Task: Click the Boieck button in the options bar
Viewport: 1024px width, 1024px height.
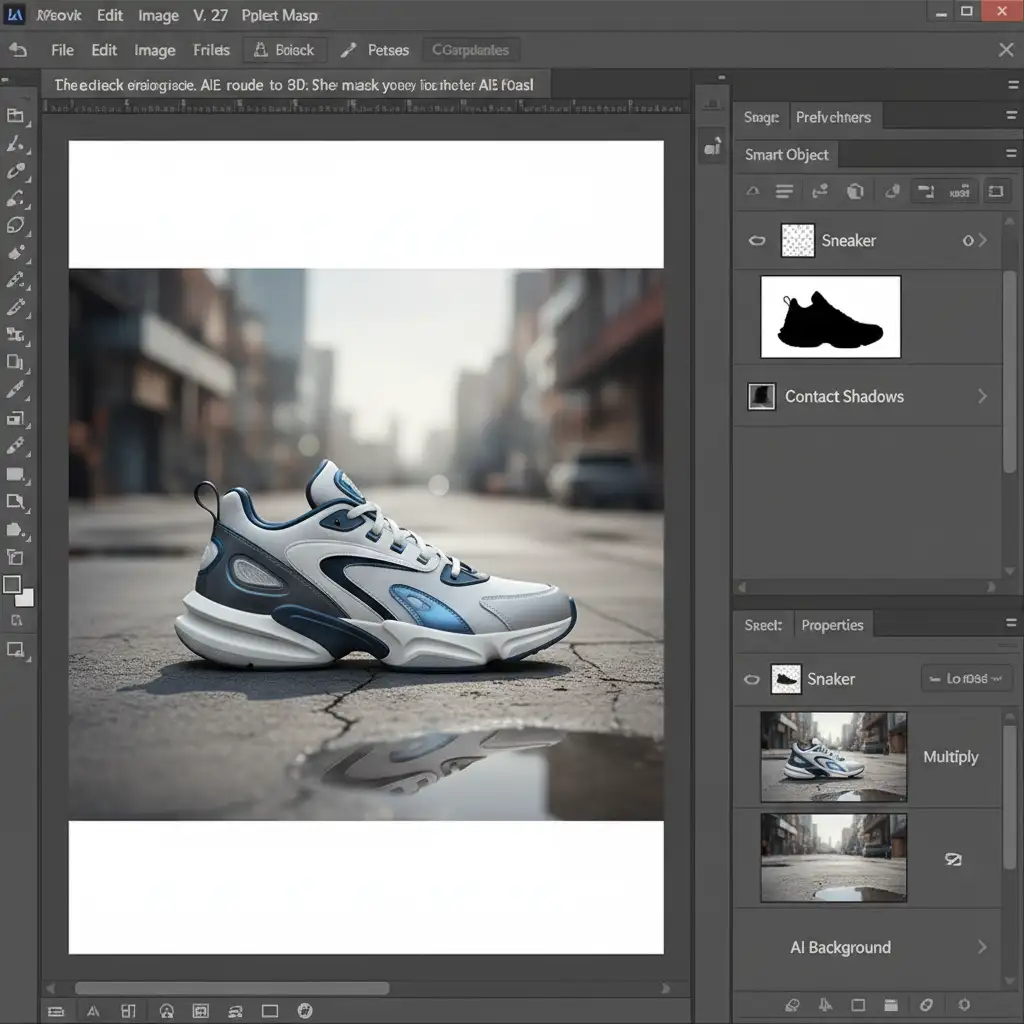Action: click(284, 50)
